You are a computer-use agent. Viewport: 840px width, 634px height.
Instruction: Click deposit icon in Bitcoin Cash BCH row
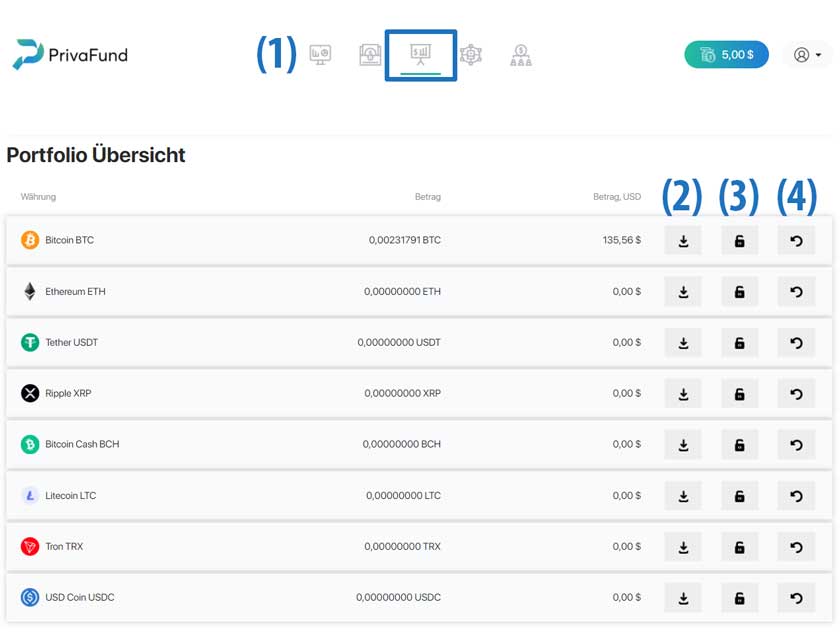point(683,445)
